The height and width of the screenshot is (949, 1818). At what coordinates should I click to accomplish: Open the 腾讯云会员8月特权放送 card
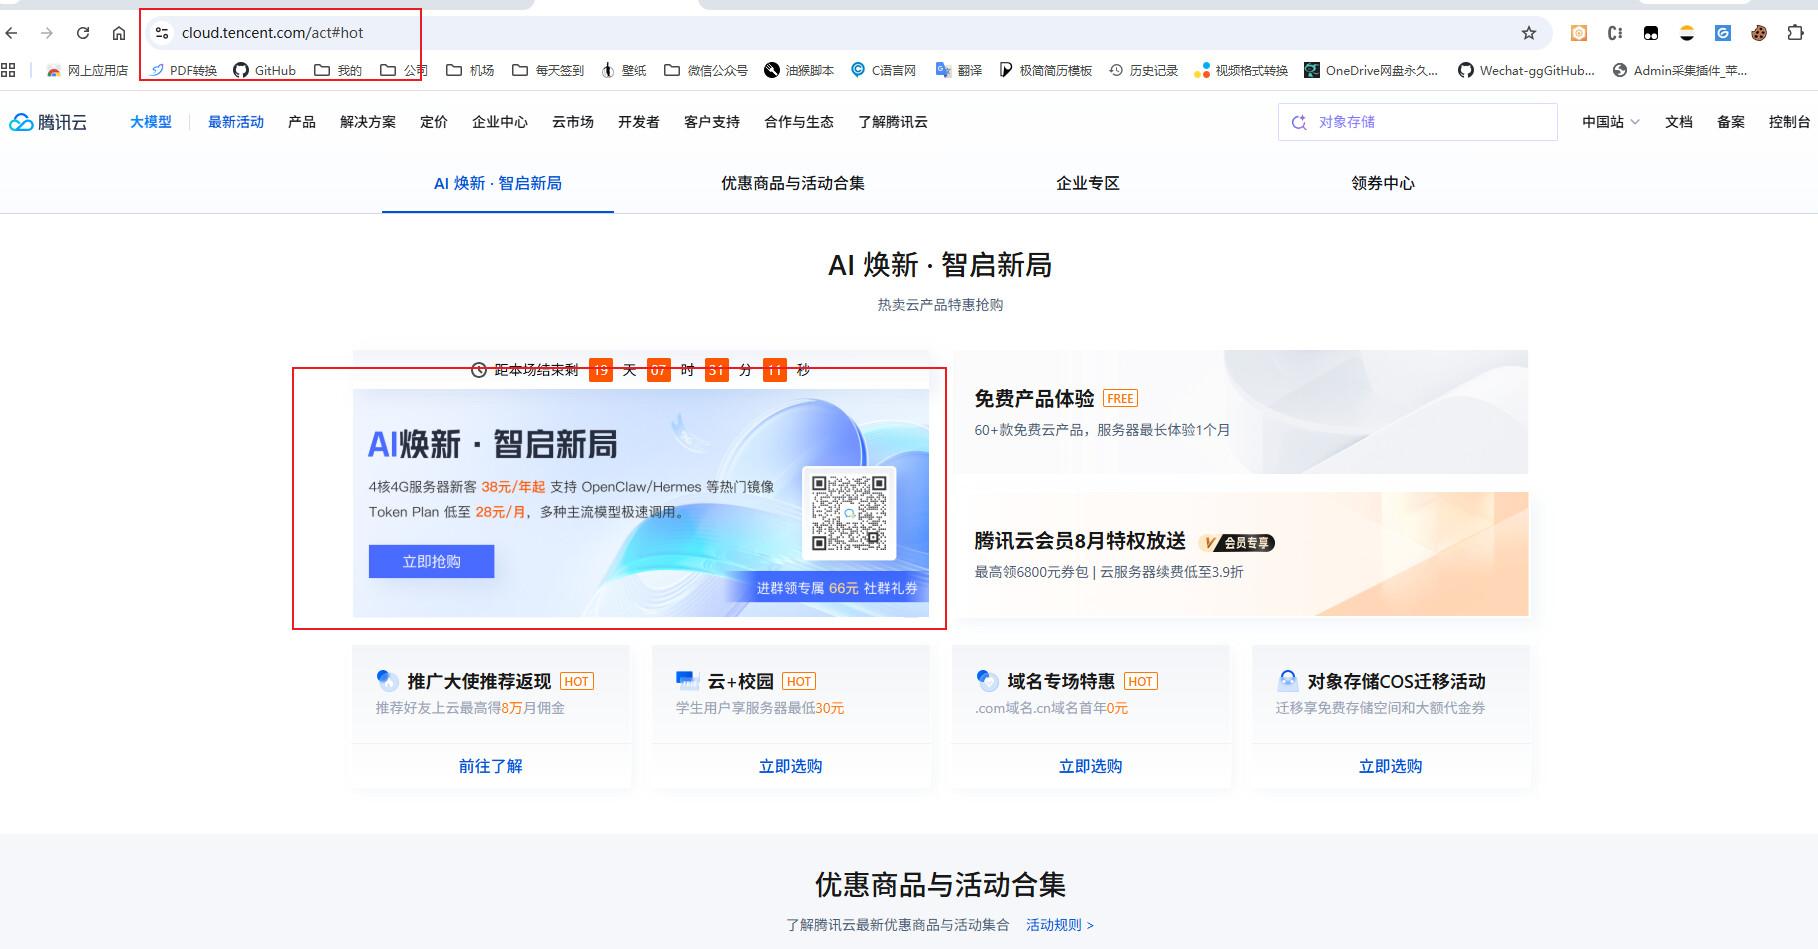click(1240, 554)
